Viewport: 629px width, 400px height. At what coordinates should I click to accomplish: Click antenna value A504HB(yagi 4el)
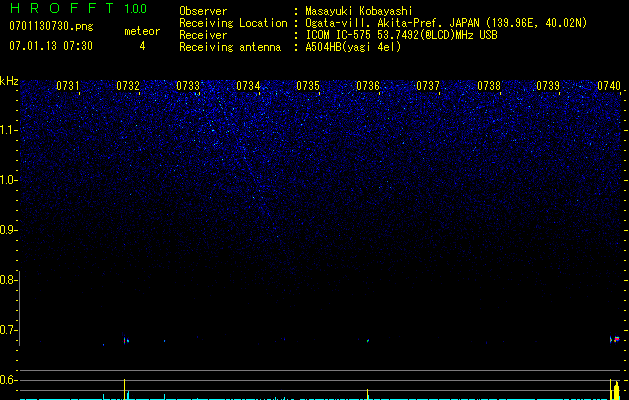(353, 47)
